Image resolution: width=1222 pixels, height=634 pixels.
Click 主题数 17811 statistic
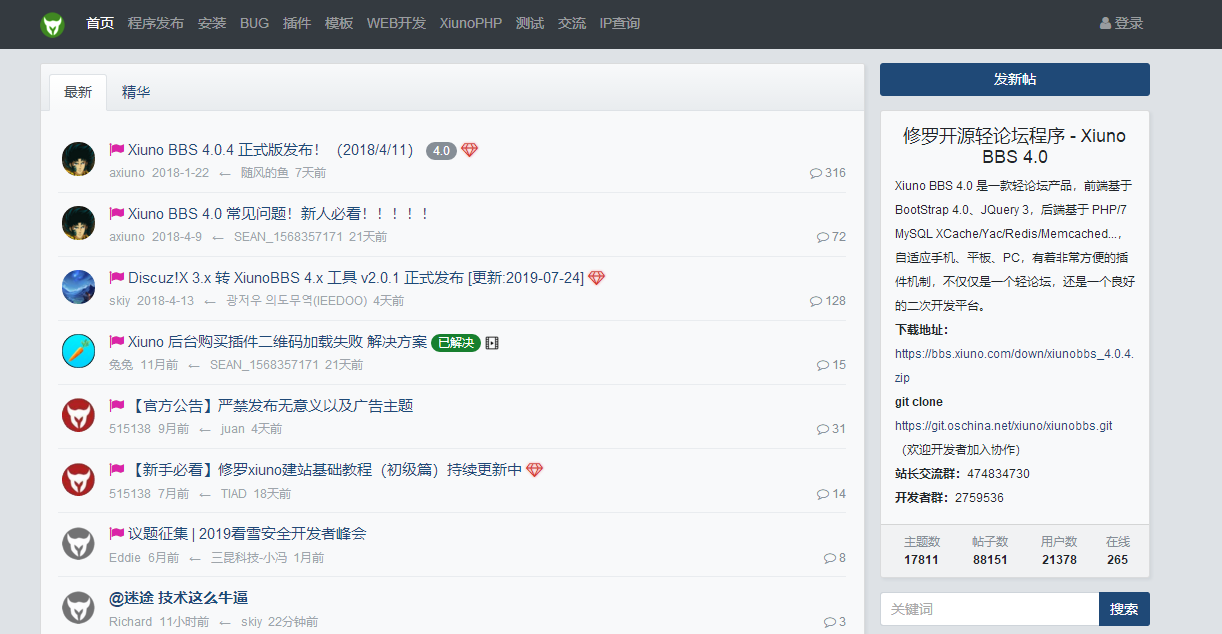(x=922, y=551)
